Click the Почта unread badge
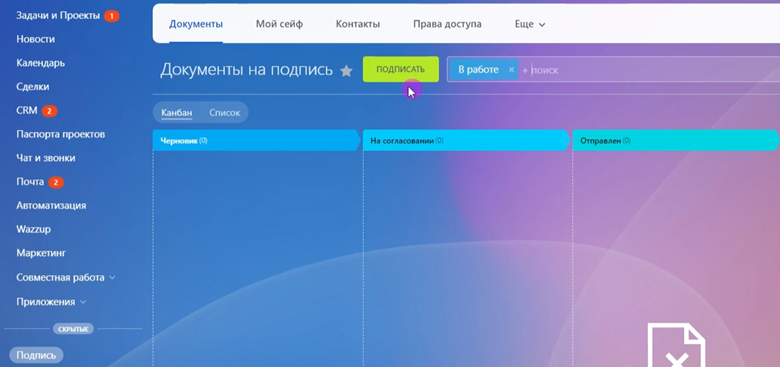This screenshot has height=367, width=780. pyautogui.click(x=56, y=183)
